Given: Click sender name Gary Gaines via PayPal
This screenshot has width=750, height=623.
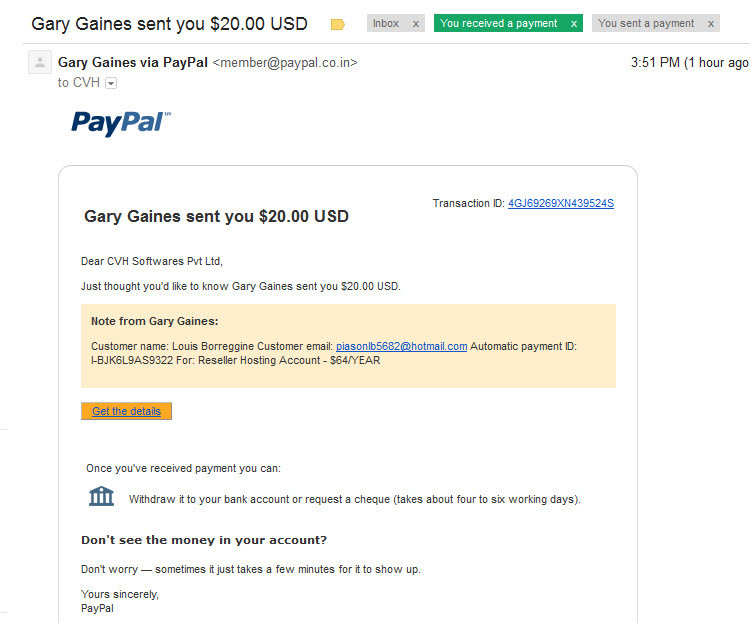Looking at the screenshot, I should click(132, 62).
